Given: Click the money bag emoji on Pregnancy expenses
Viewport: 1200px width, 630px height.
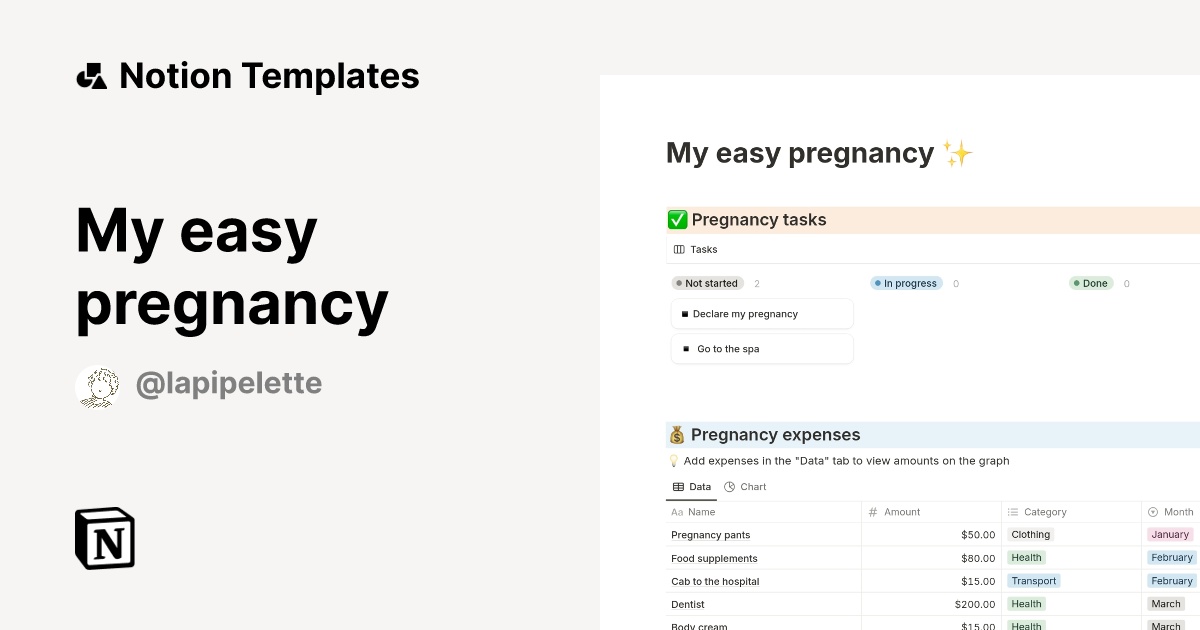Looking at the screenshot, I should pyautogui.click(x=676, y=435).
